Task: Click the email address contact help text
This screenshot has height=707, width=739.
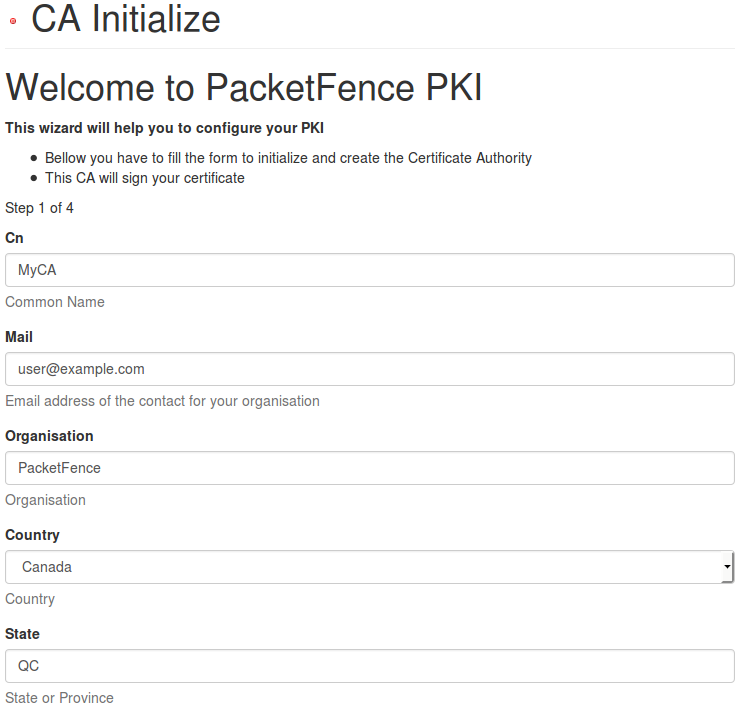Action: pos(162,401)
